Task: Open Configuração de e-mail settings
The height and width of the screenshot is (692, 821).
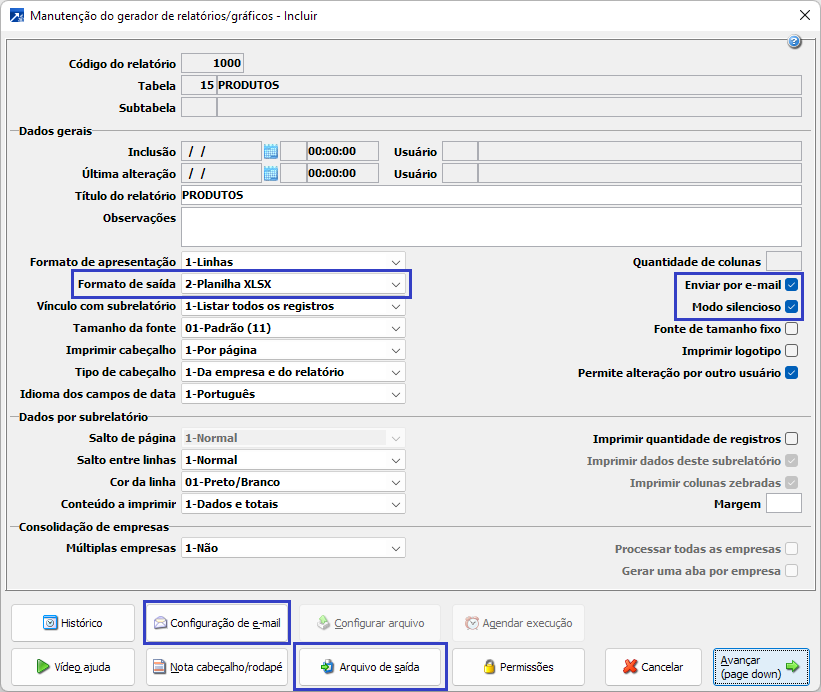Action: (x=216, y=623)
